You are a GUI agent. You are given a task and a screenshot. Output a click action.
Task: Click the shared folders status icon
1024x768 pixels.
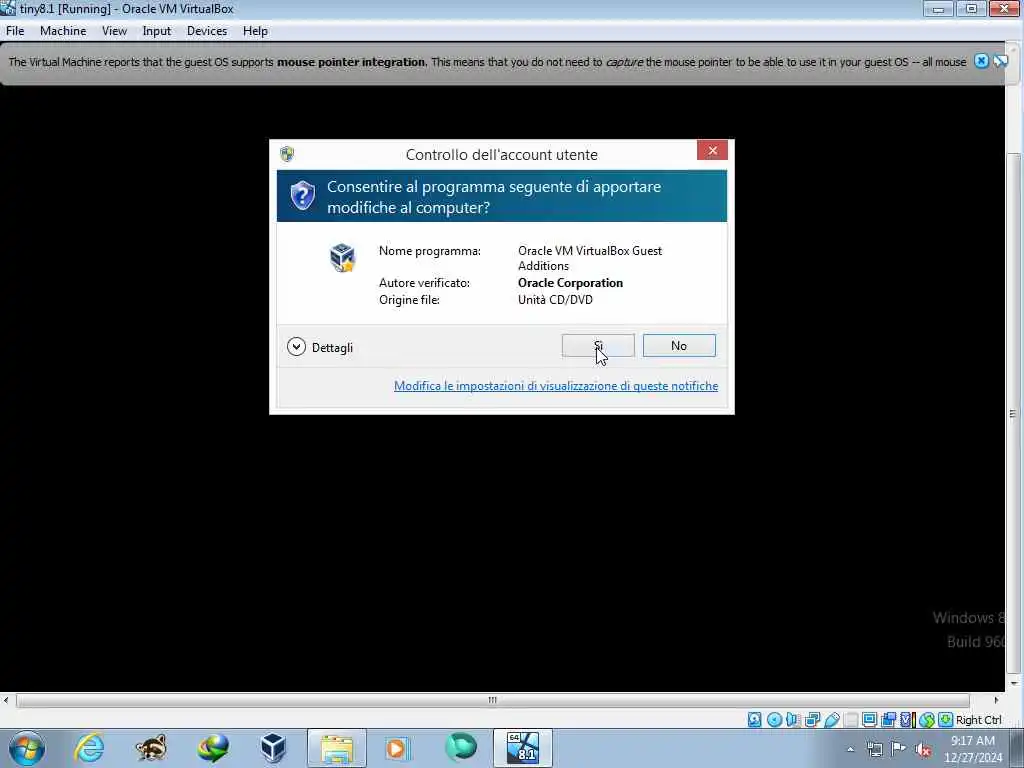pyautogui.click(x=852, y=720)
